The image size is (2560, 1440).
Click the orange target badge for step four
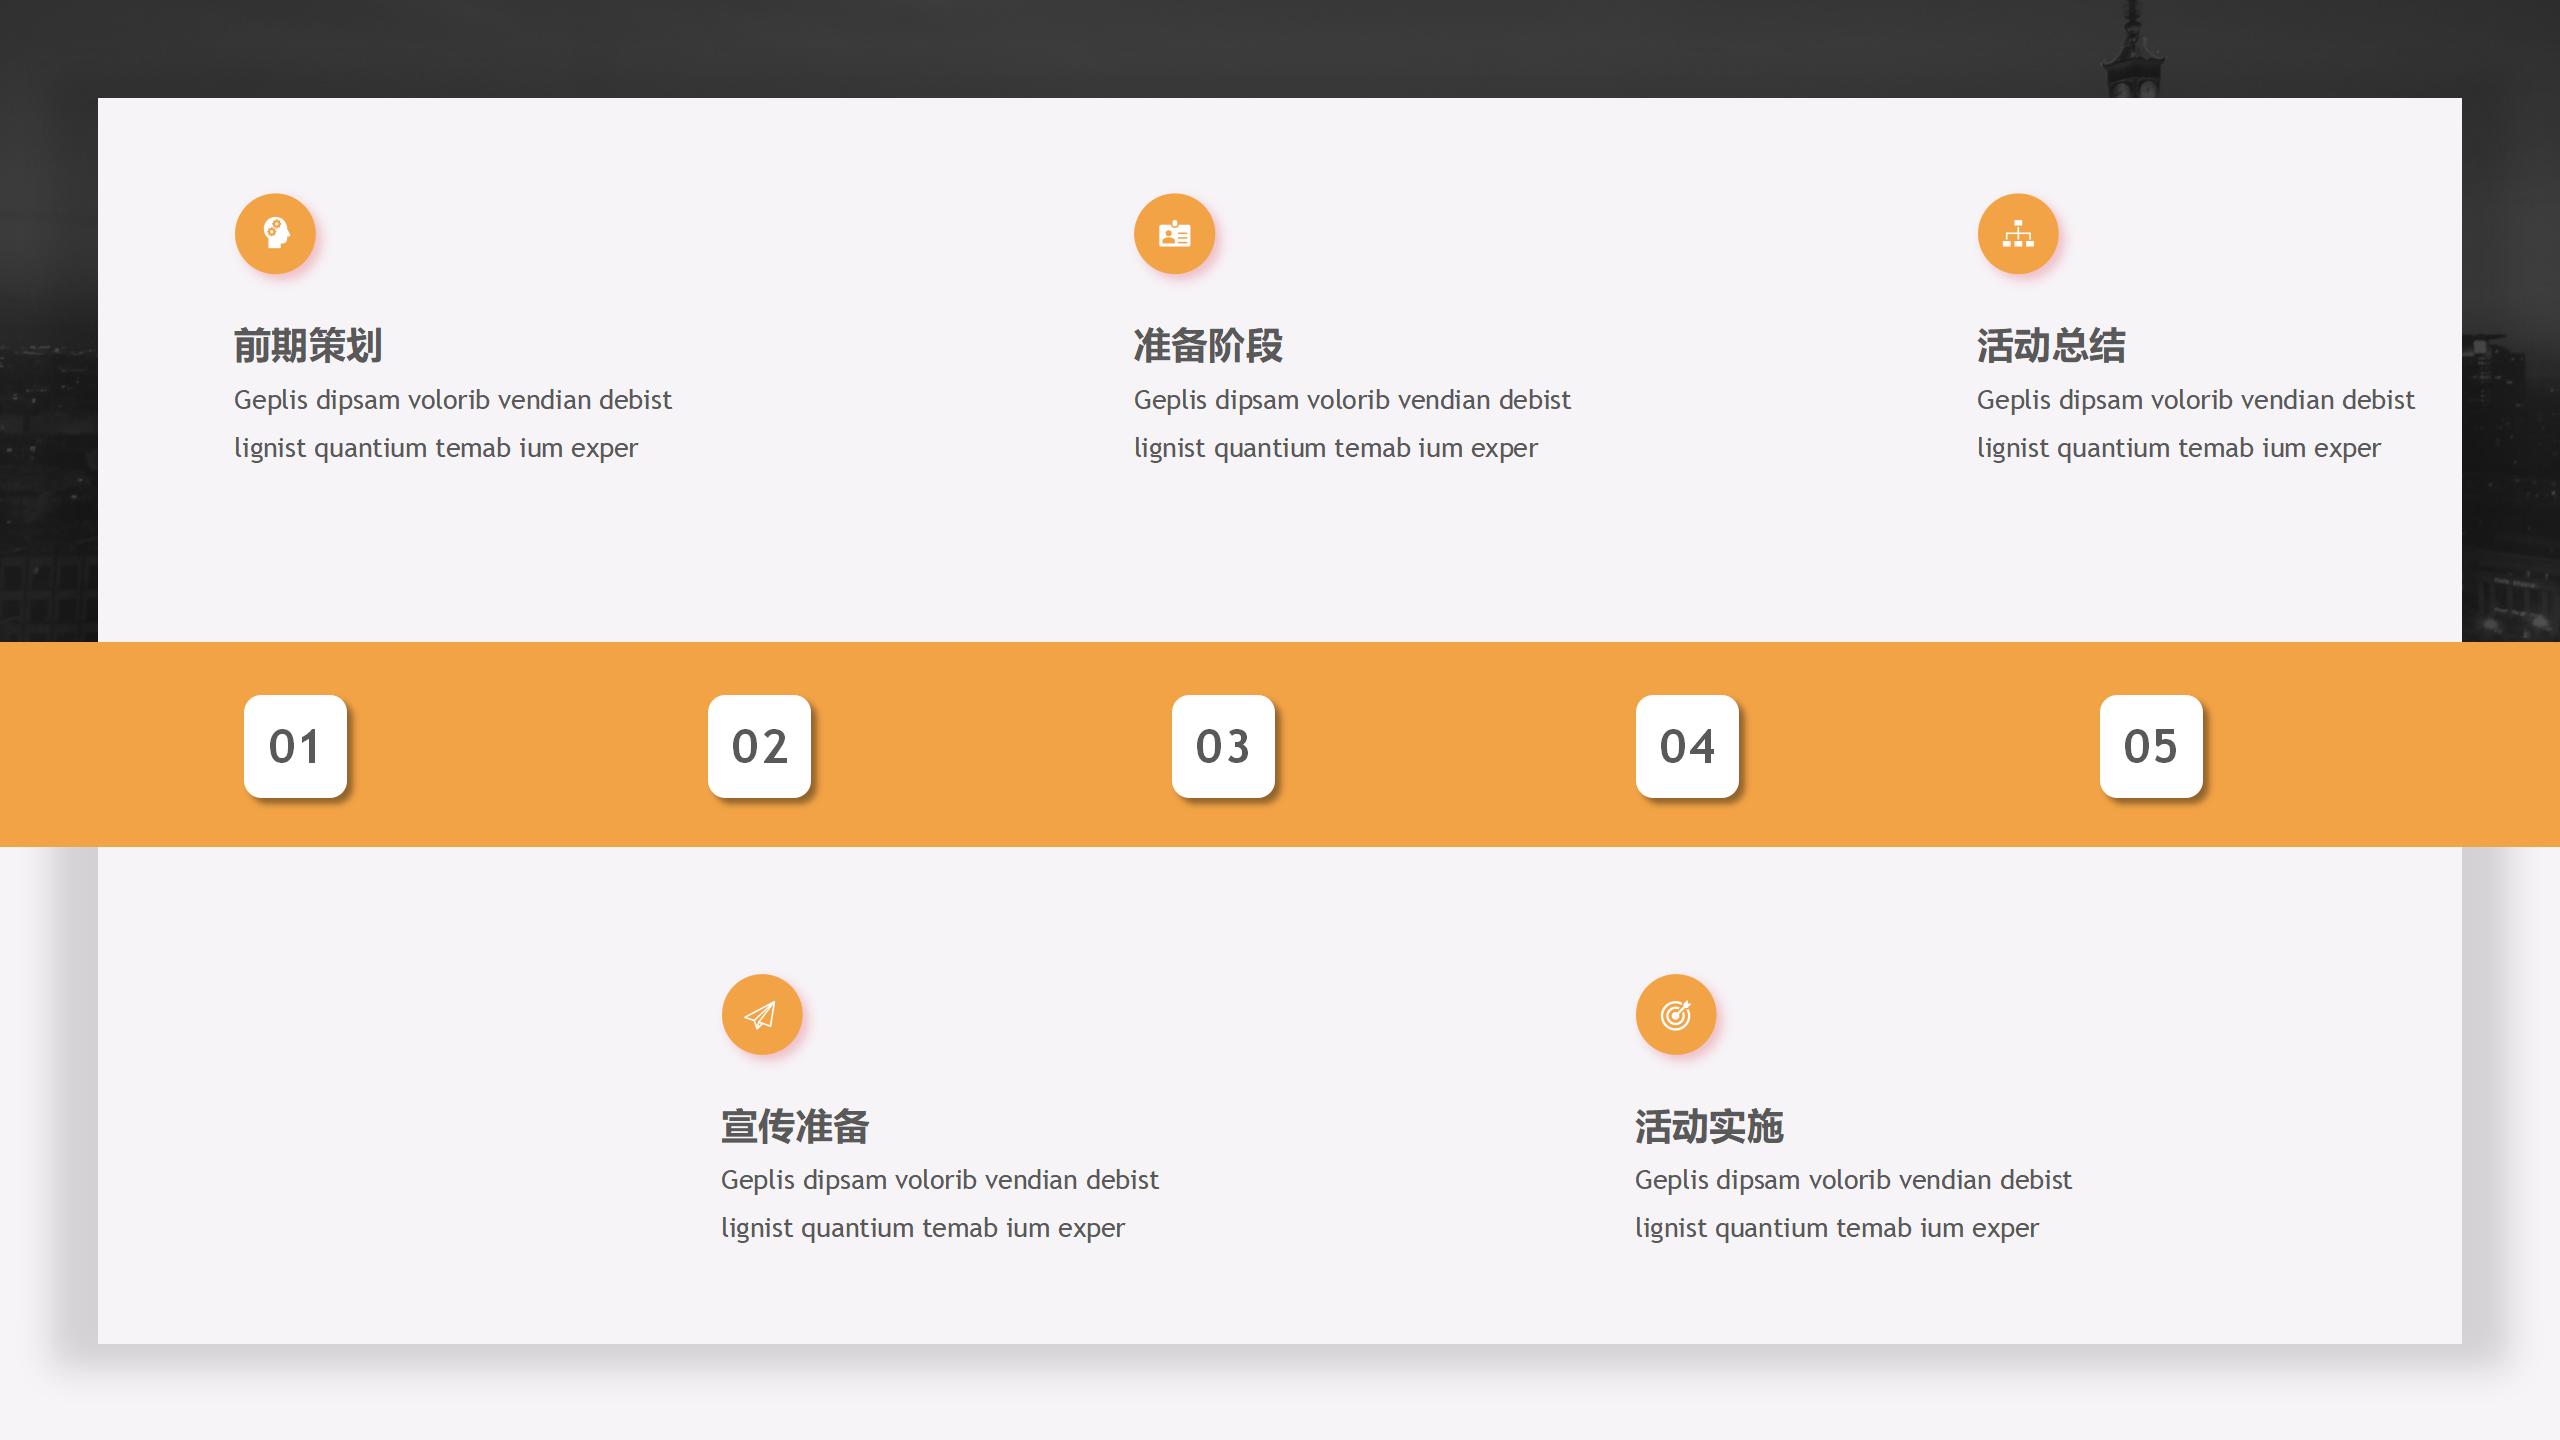click(x=1675, y=1013)
